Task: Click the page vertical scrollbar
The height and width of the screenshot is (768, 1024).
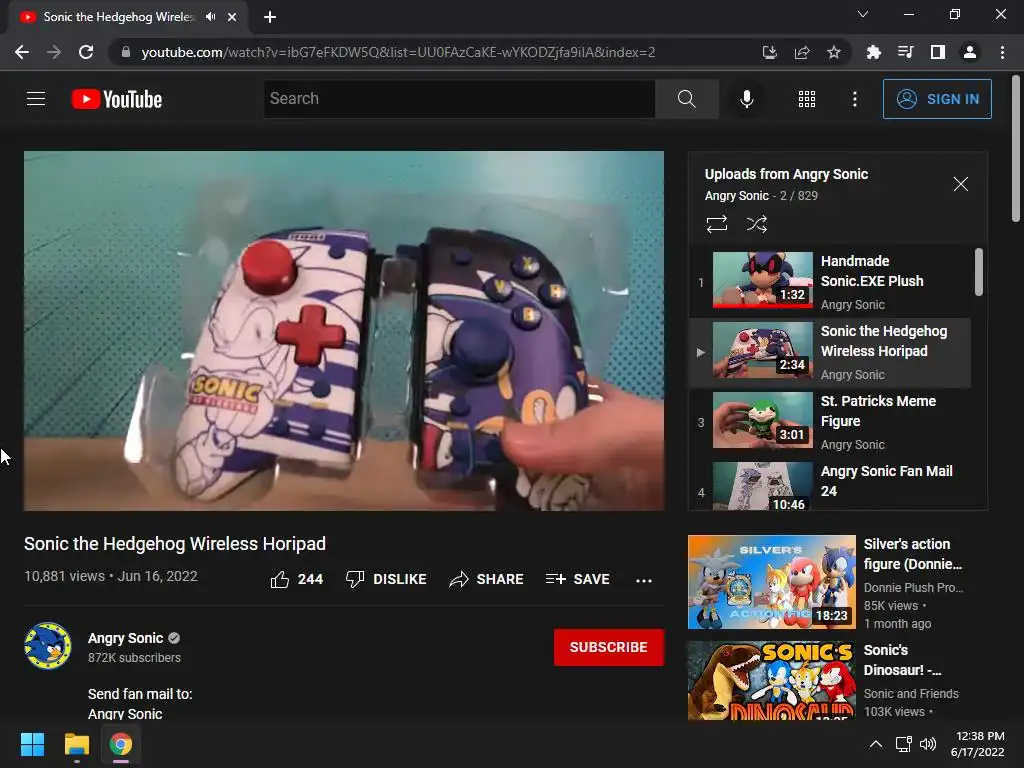Action: 1016,149
